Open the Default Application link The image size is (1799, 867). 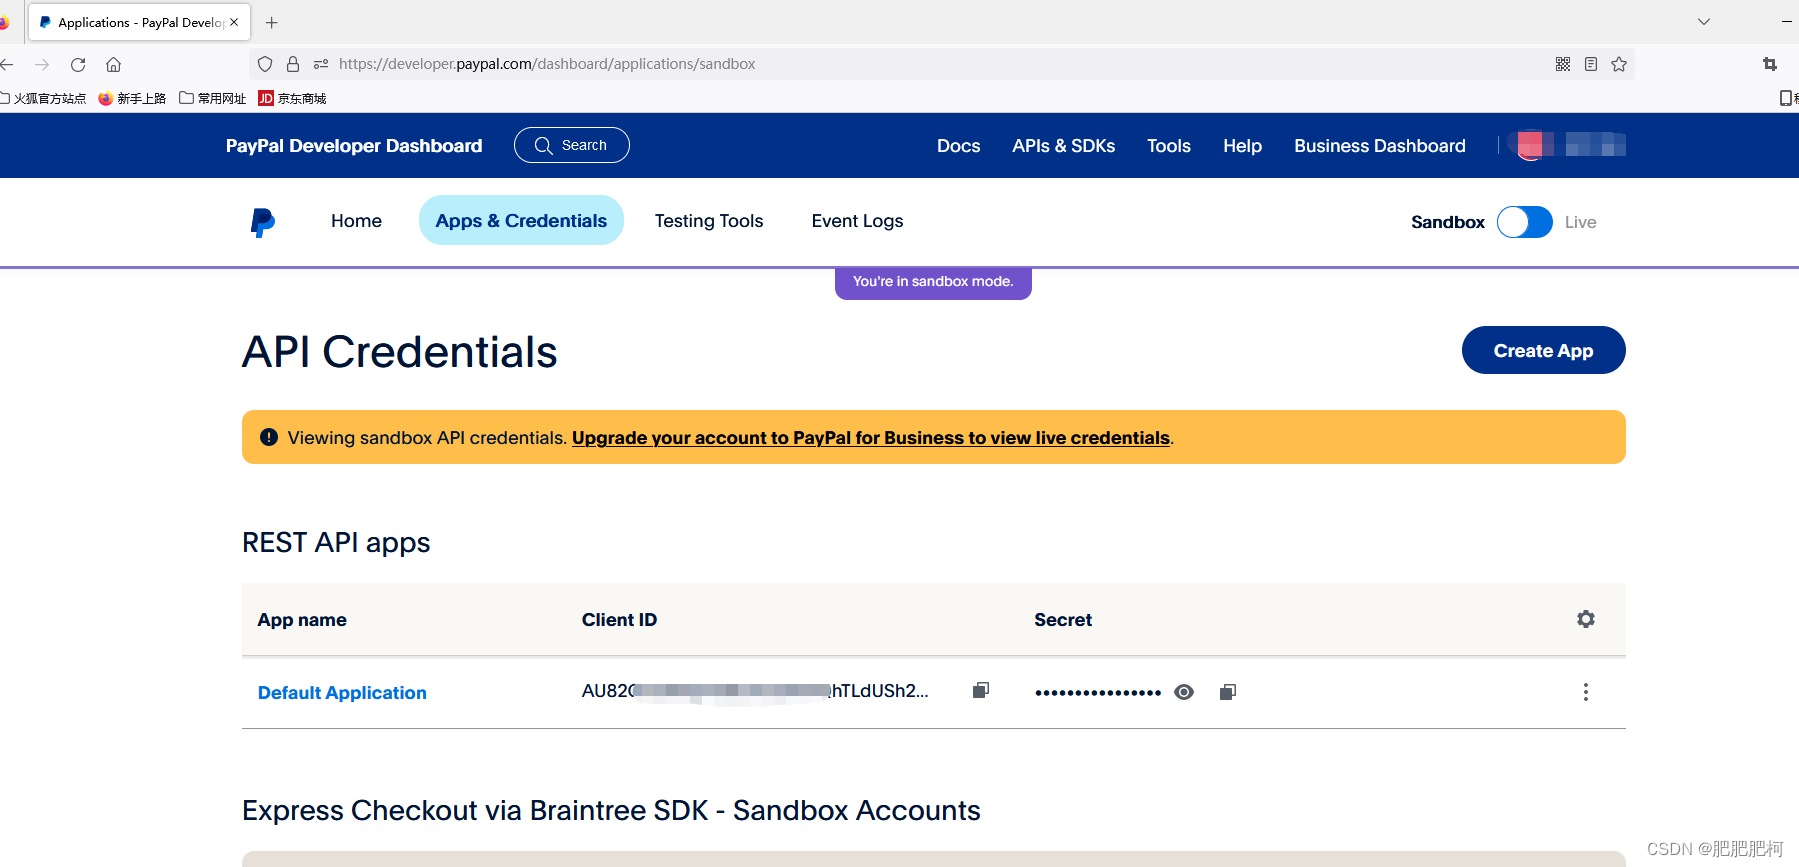[x=342, y=693]
